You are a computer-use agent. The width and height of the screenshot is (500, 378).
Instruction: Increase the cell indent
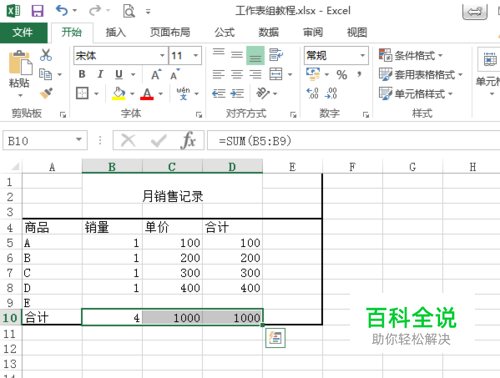(x=237, y=93)
